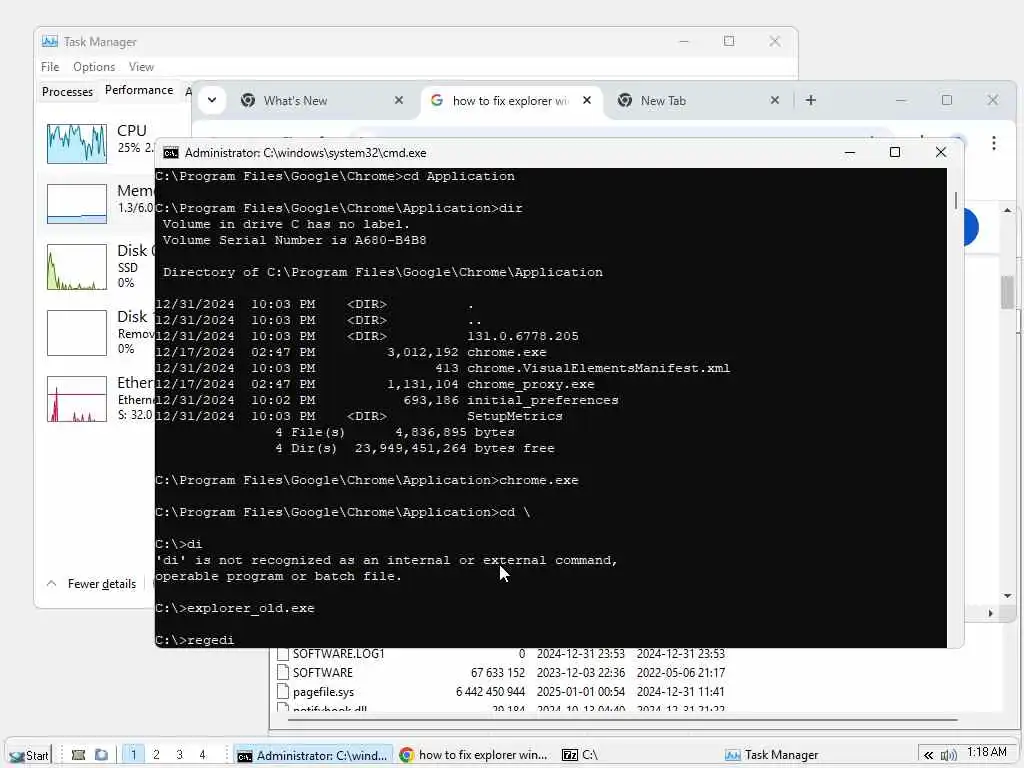Open Chrome's tab search dropdown arrow

pyautogui.click(x=212, y=101)
